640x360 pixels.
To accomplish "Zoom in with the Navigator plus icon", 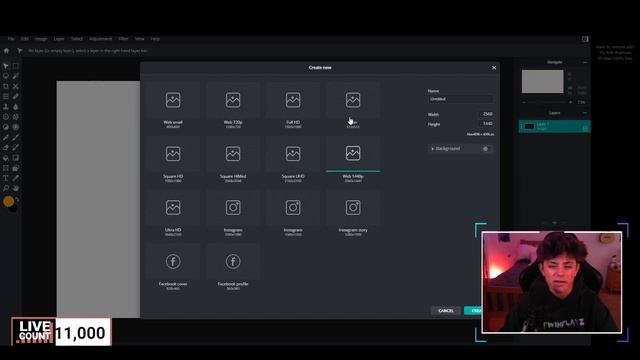I will 571,102.
